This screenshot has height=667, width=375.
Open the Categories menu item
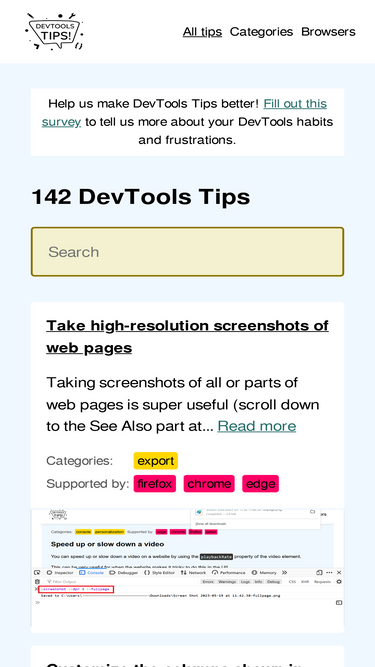pyautogui.click(x=261, y=32)
